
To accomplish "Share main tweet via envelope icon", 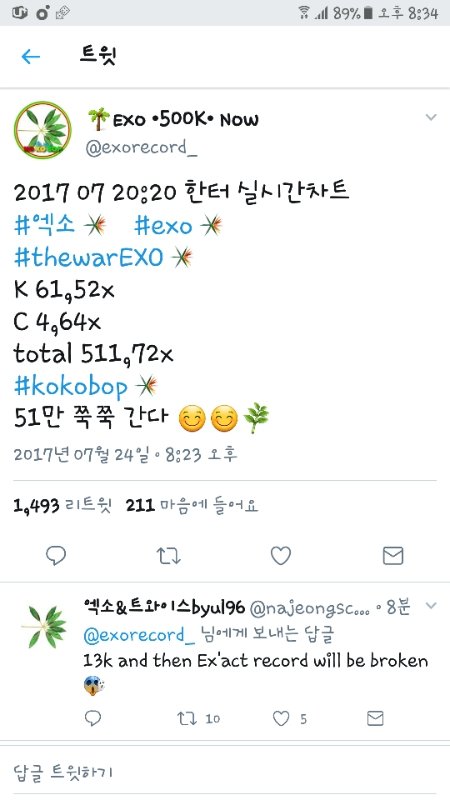I will pos(393,556).
